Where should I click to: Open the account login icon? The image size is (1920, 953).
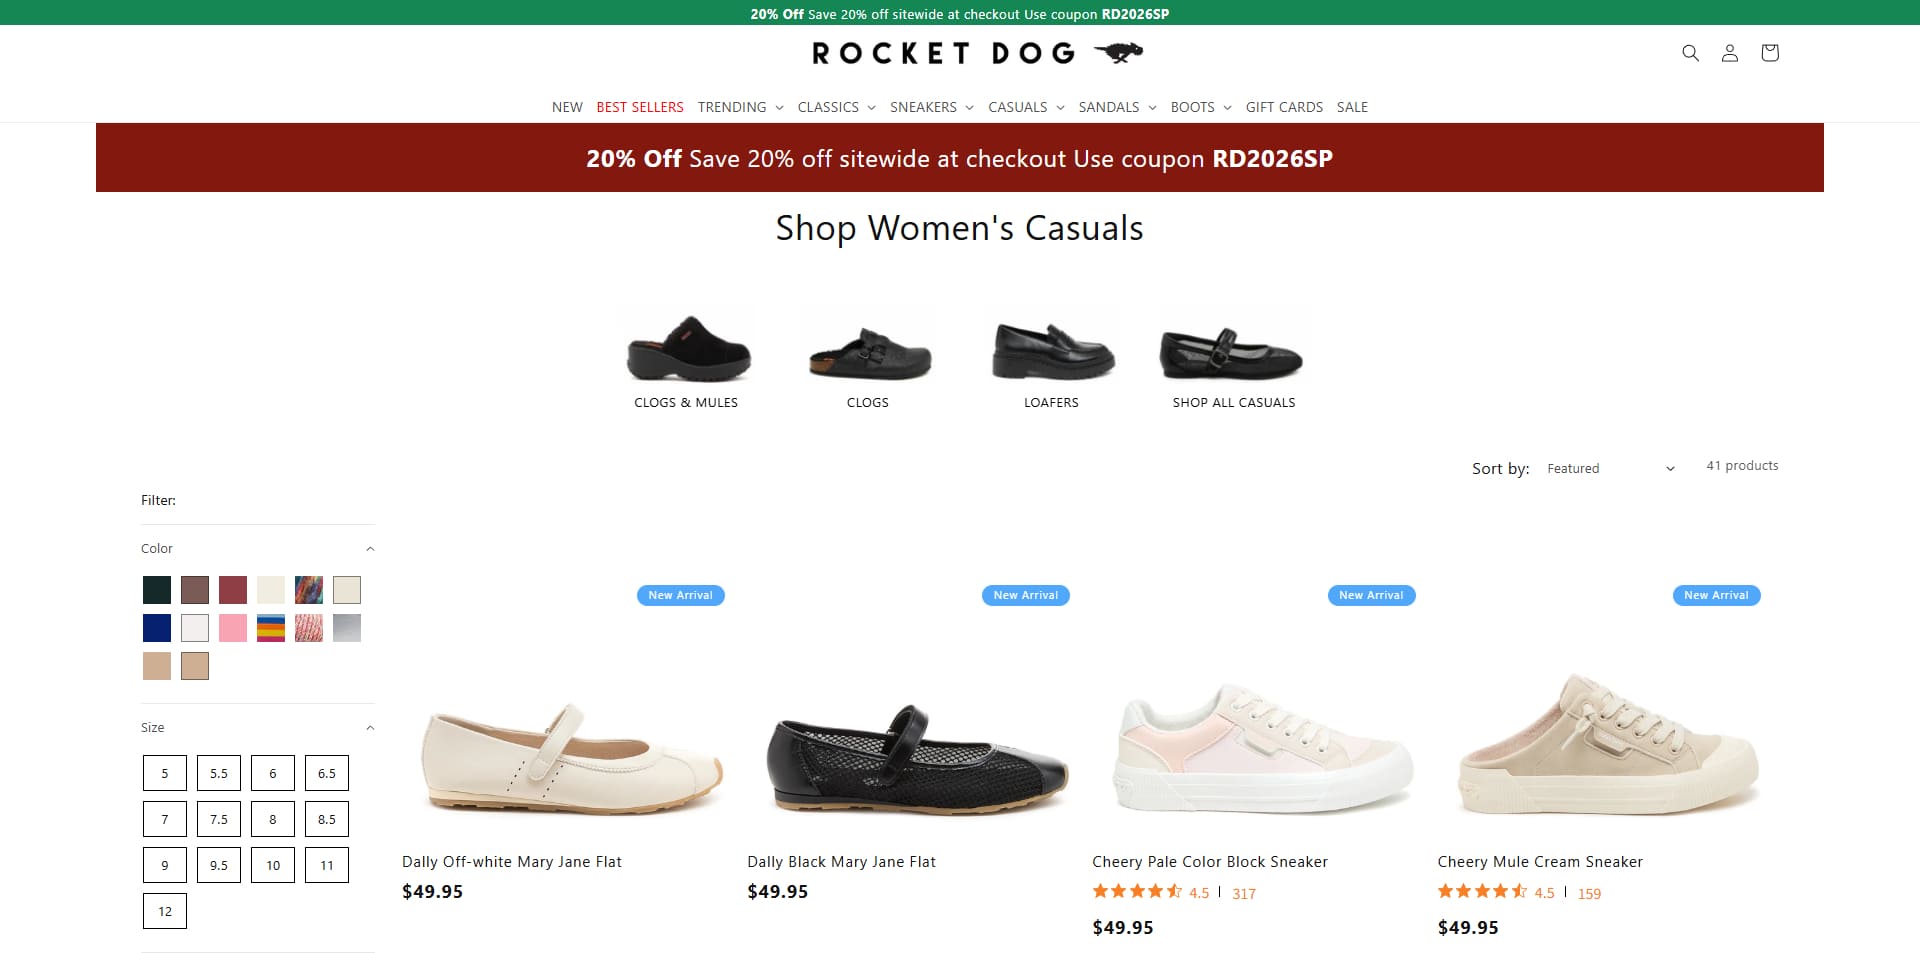pyautogui.click(x=1729, y=53)
